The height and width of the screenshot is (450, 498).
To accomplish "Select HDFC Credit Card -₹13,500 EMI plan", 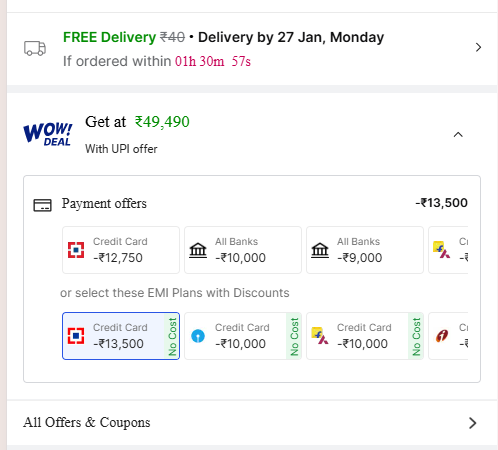I will (121, 336).
